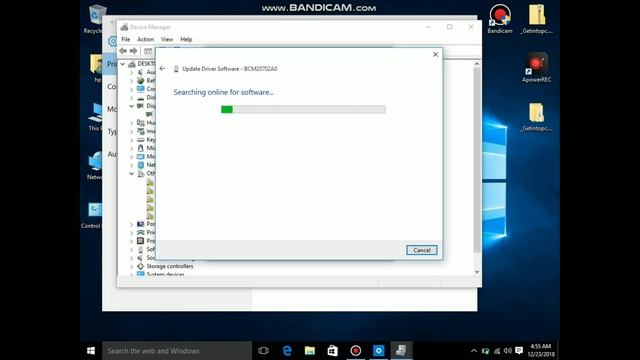Switch to Bandicam recorder in taskbar
This screenshot has height=360, width=640.
coord(356,351)
